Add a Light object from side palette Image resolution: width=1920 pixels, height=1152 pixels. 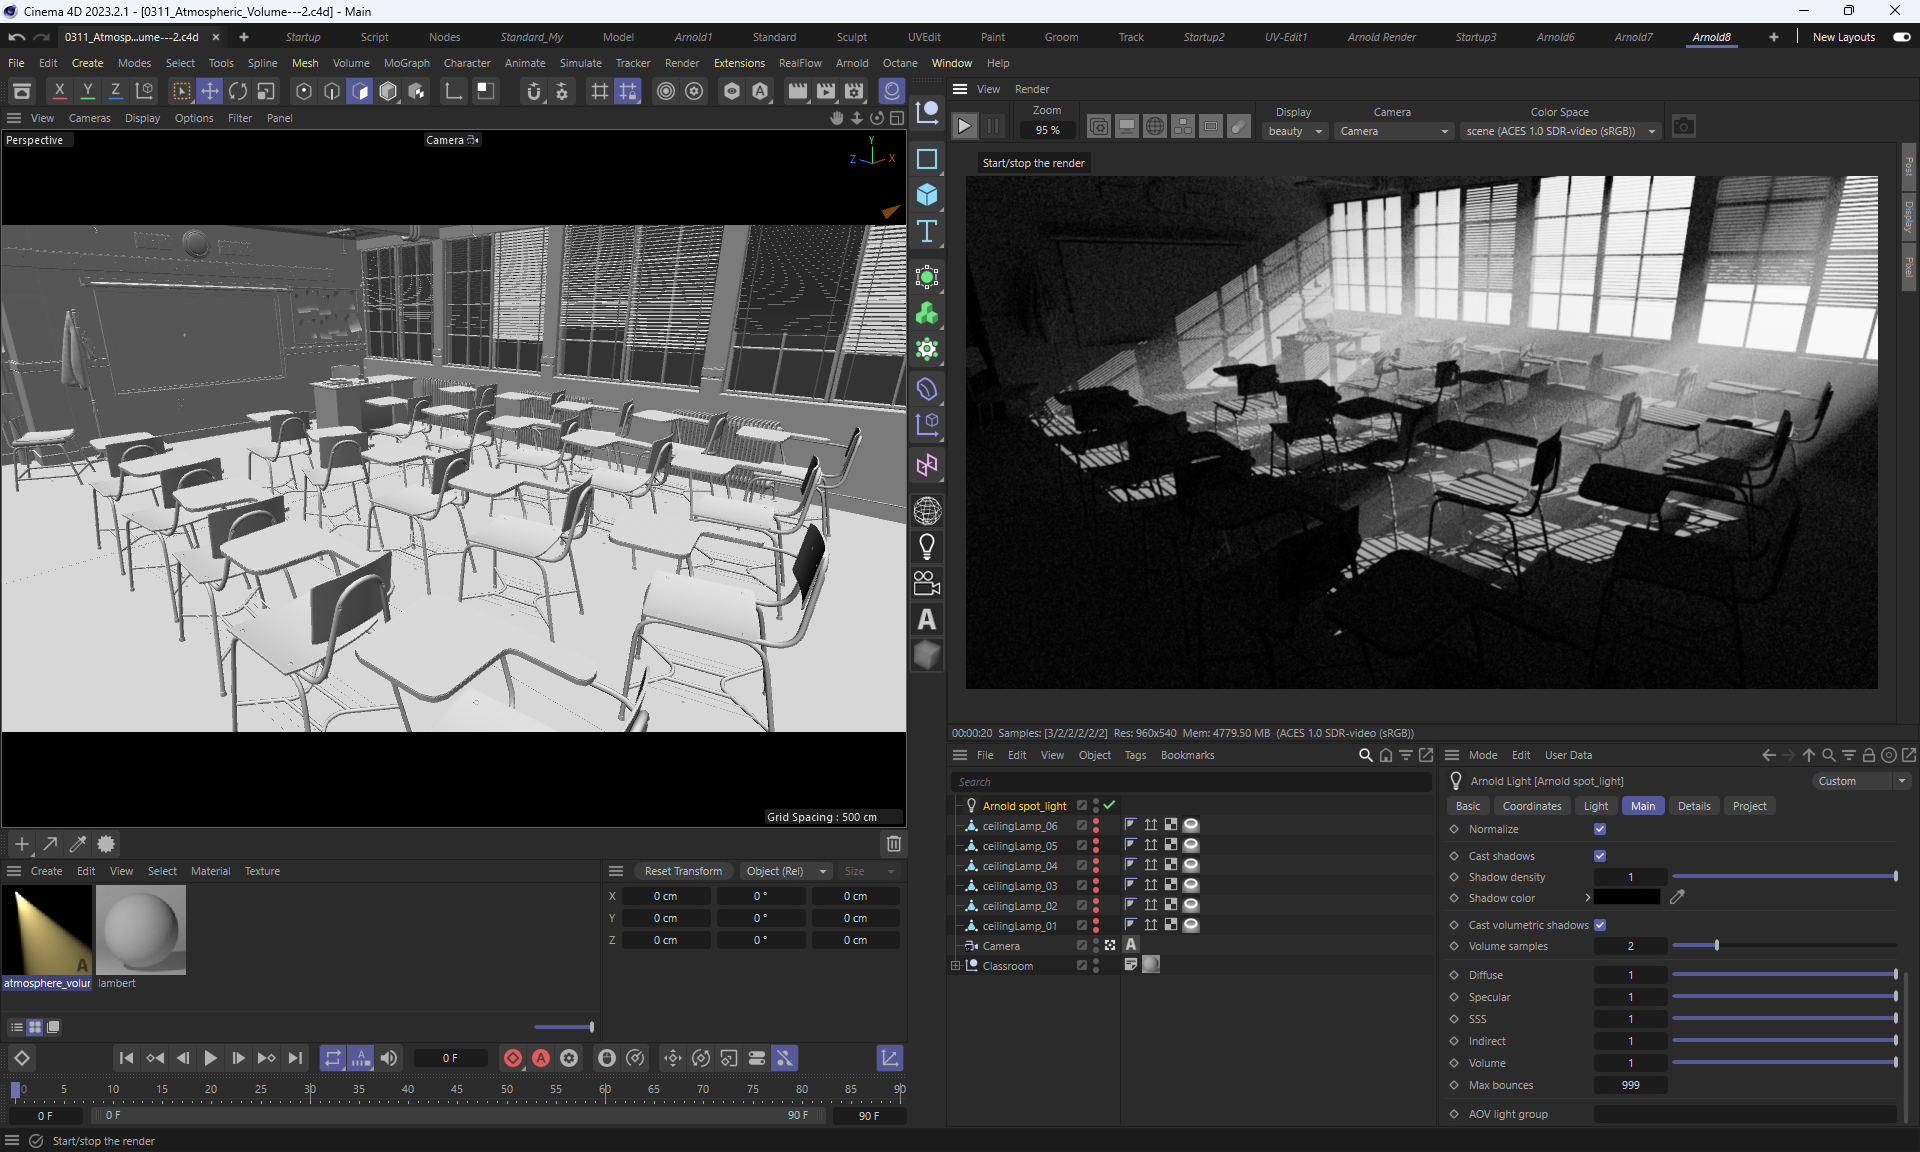927,547
